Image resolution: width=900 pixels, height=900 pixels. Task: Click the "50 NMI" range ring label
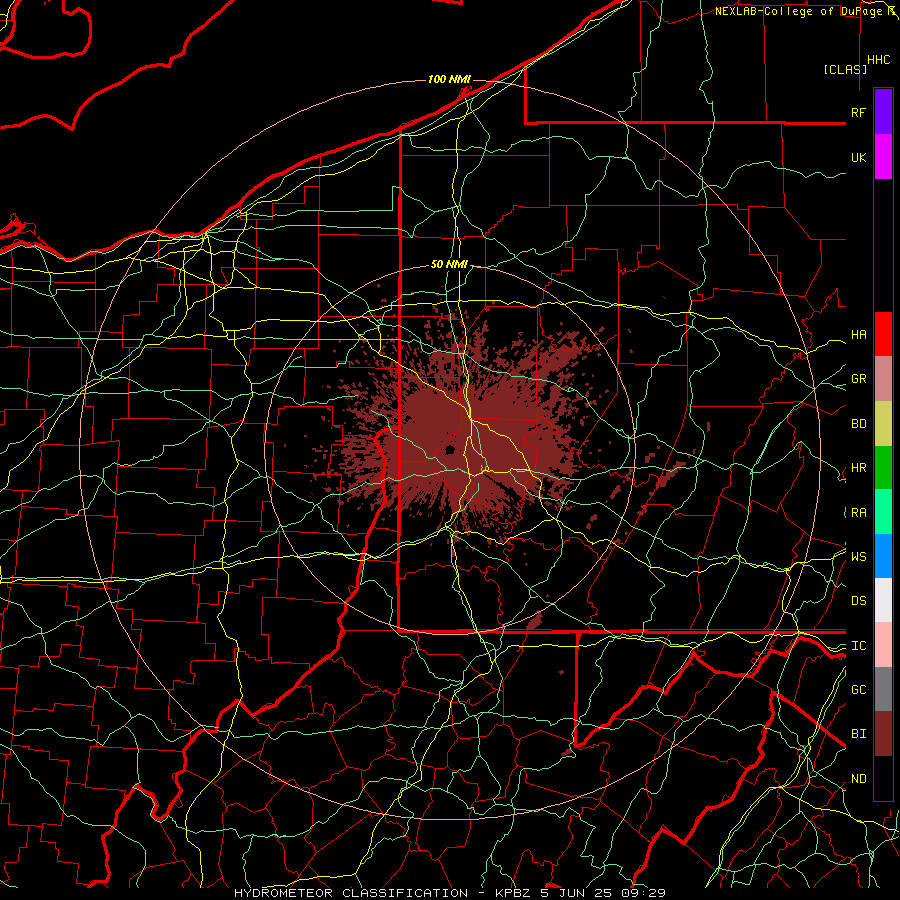[x=449, y=264]
